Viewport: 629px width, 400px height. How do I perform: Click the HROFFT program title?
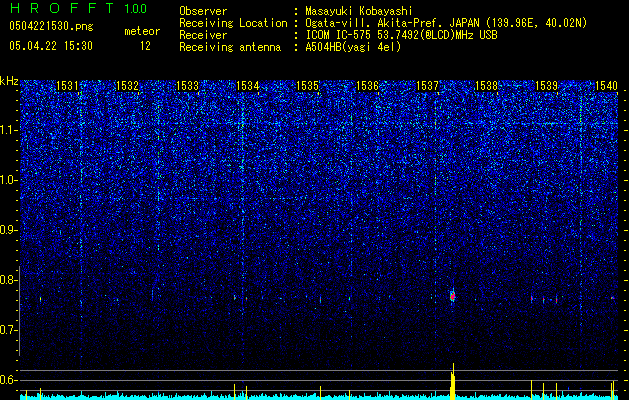(63, 8)
